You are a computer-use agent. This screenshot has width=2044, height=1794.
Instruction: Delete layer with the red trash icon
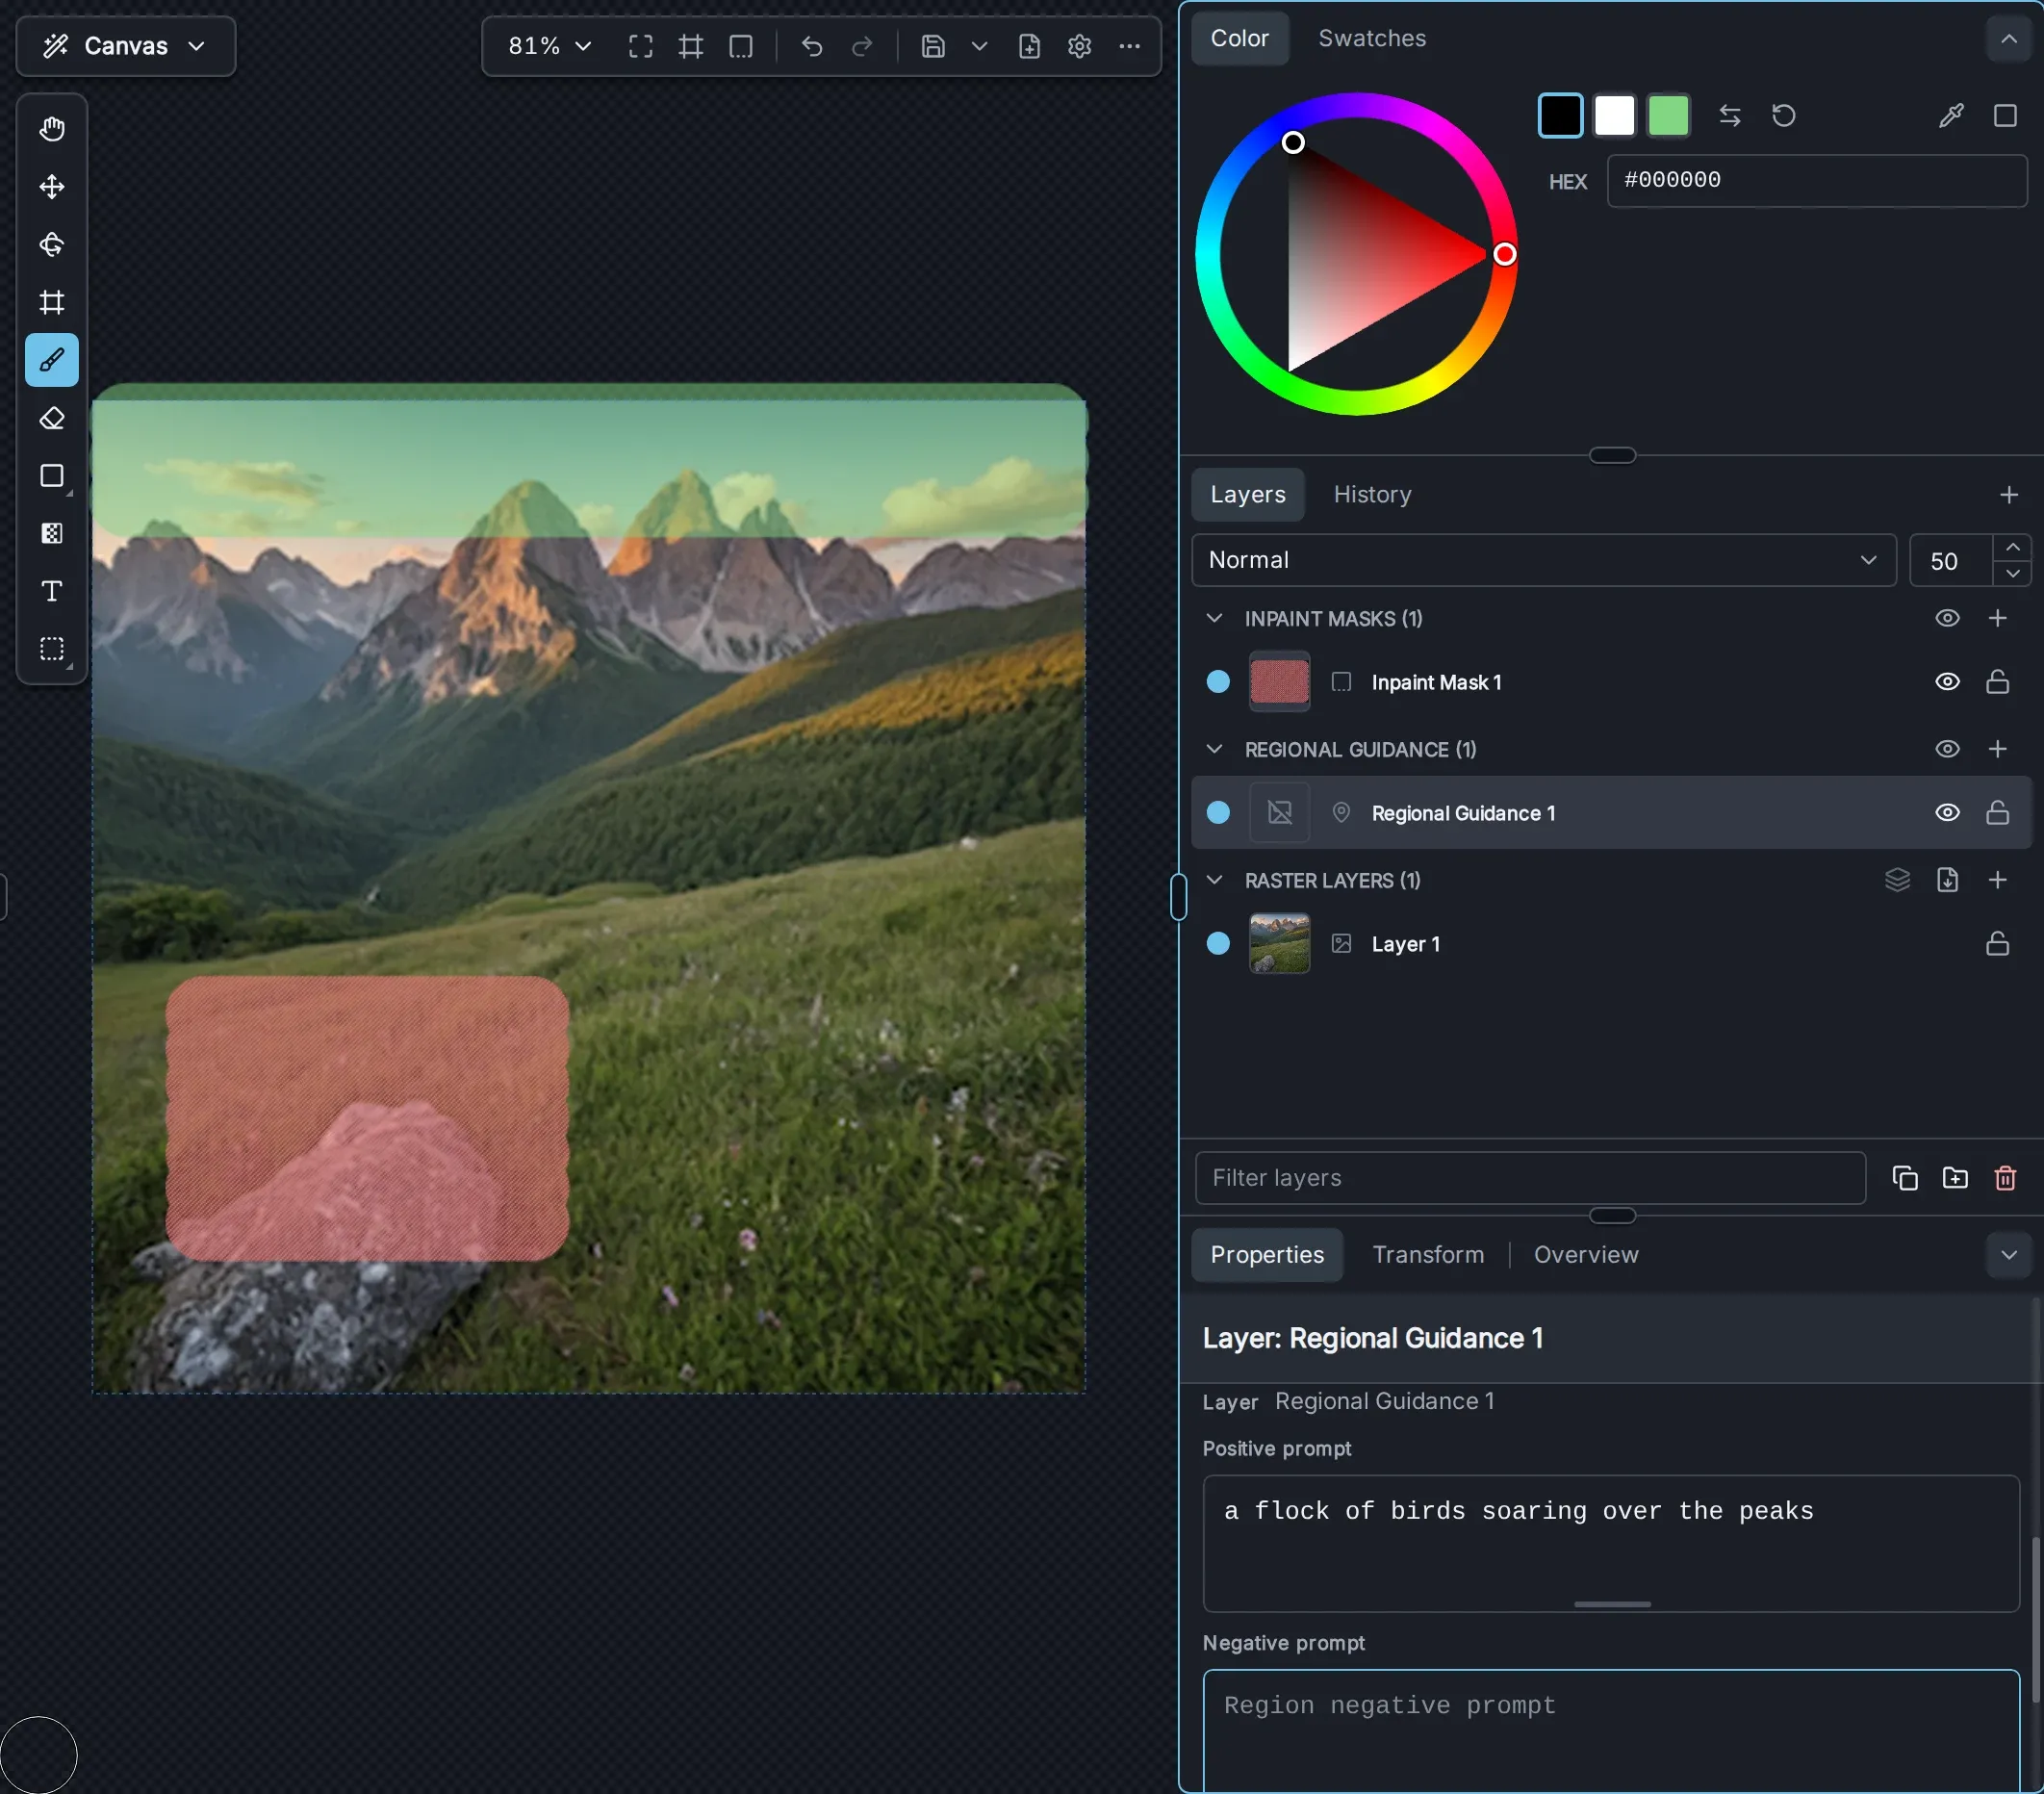(2005, 1178)
